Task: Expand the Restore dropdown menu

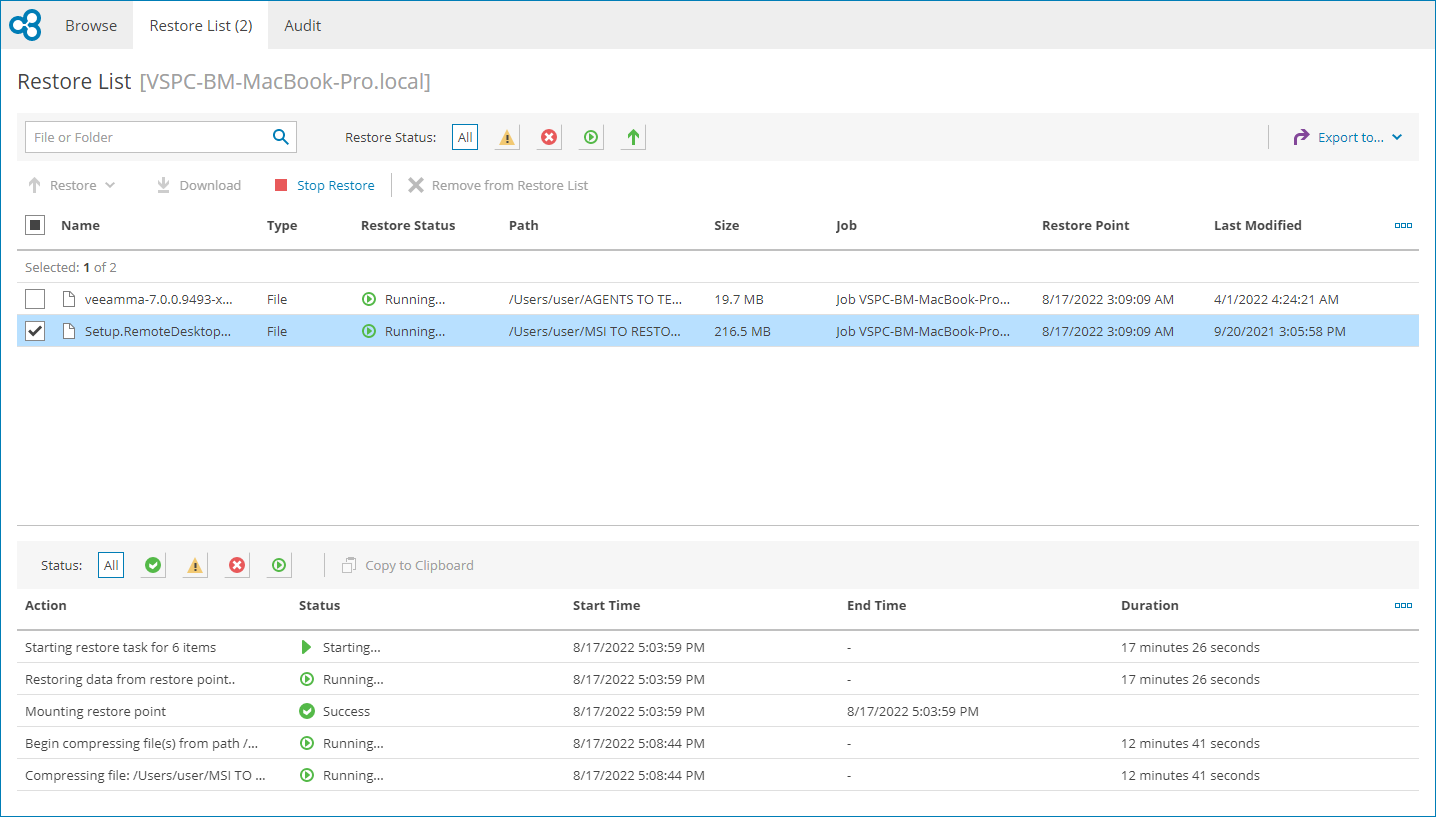Action: click(72, 185)
